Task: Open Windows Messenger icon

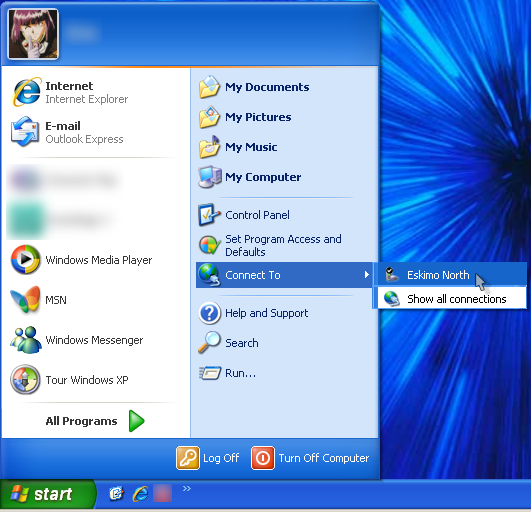Action: tap(25, 340)
